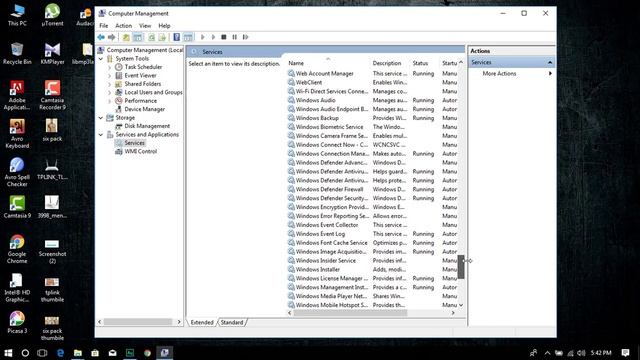Open Microsoft Edge from the taskbar
This screenshot has height=360, width=640.
point(60,353)
